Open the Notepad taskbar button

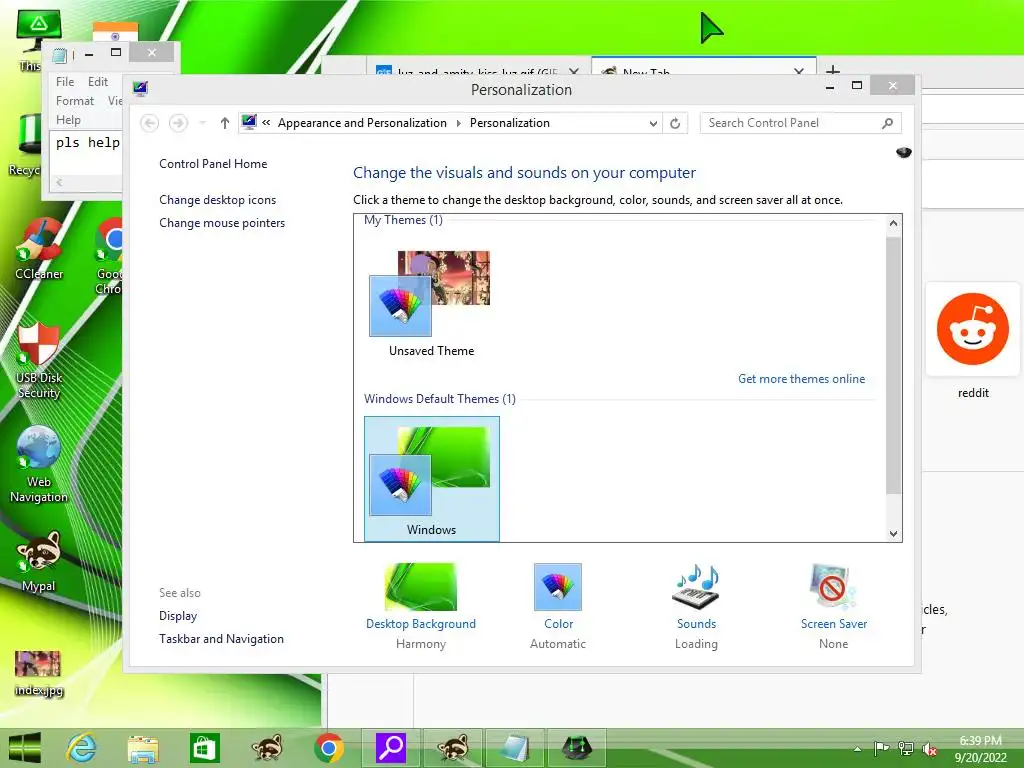(515, 748)
